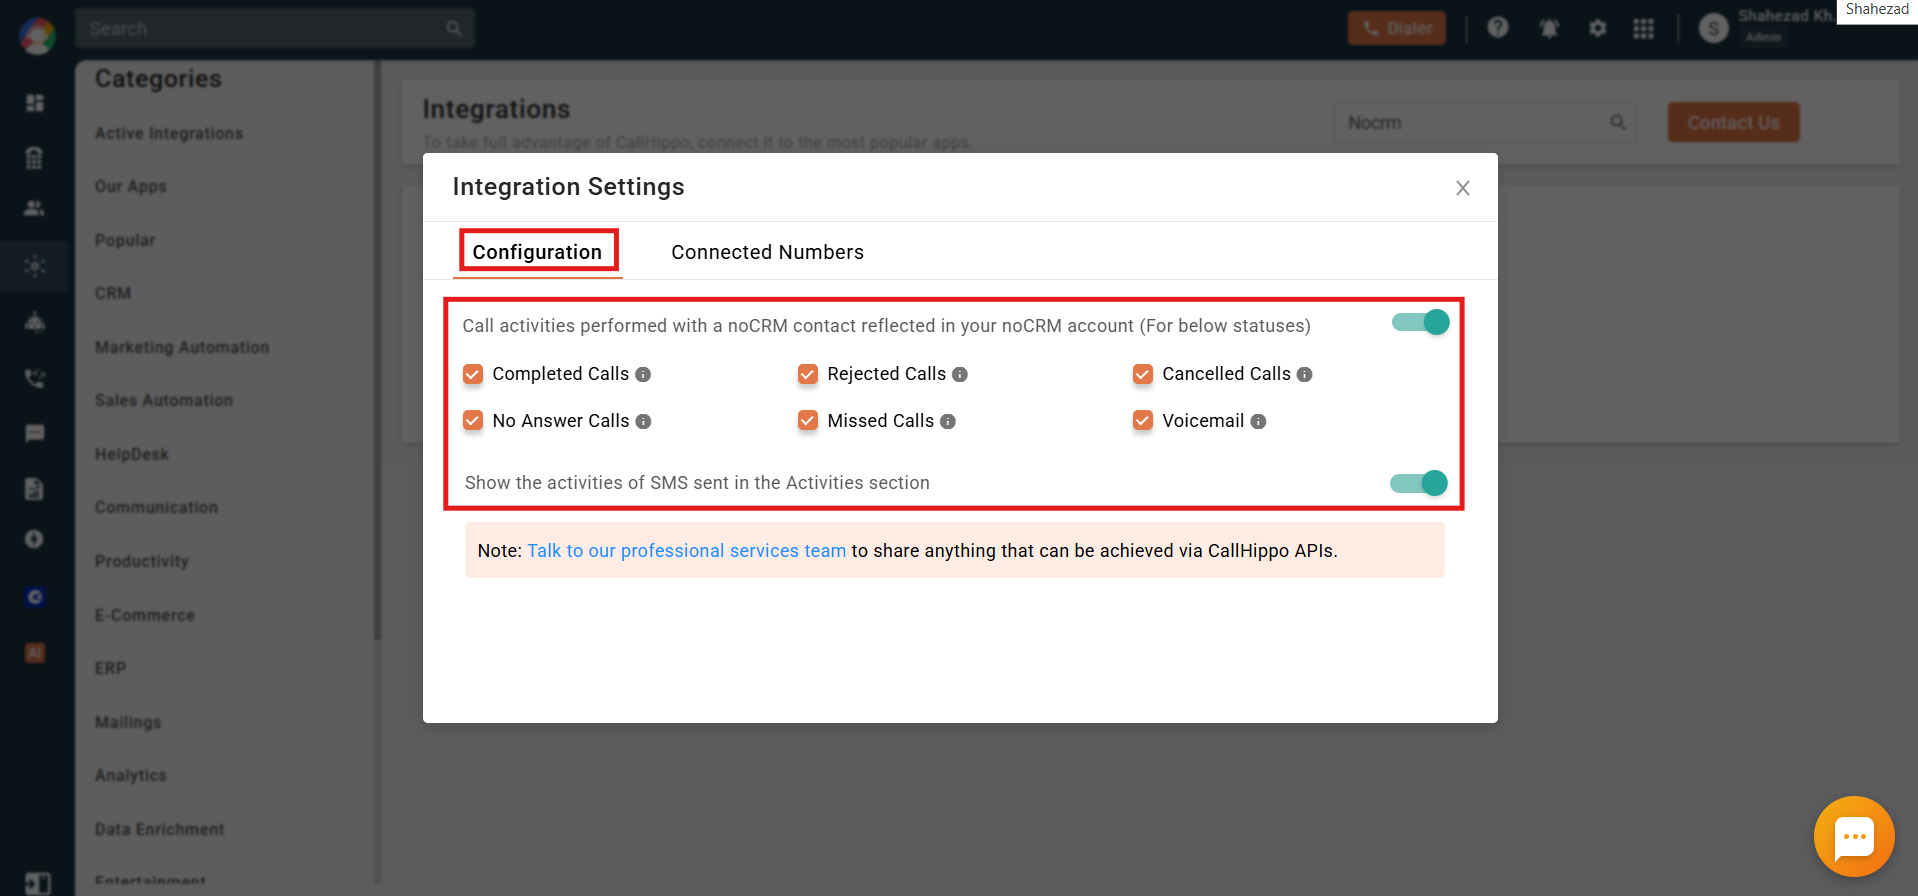Toggle SMS activities switch
The height and width of the screenshot is (896, 1918).
point(1418,483)
